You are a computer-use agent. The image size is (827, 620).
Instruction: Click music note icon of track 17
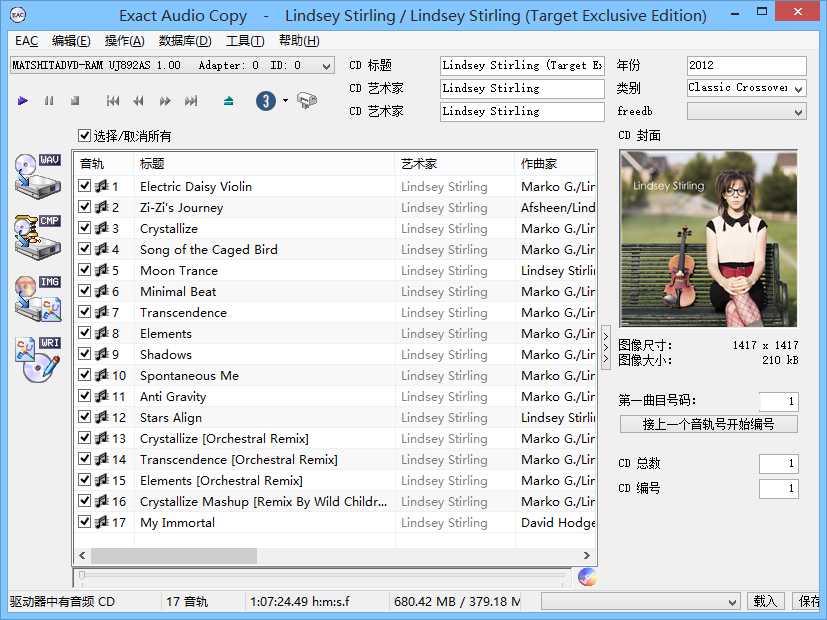point(101,522)
